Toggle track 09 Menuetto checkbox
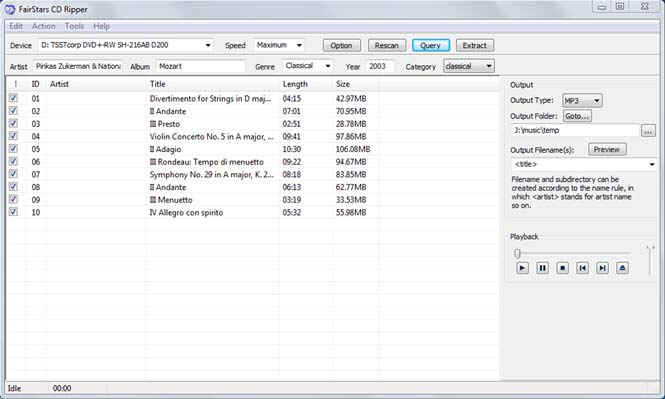 [13, 199]
